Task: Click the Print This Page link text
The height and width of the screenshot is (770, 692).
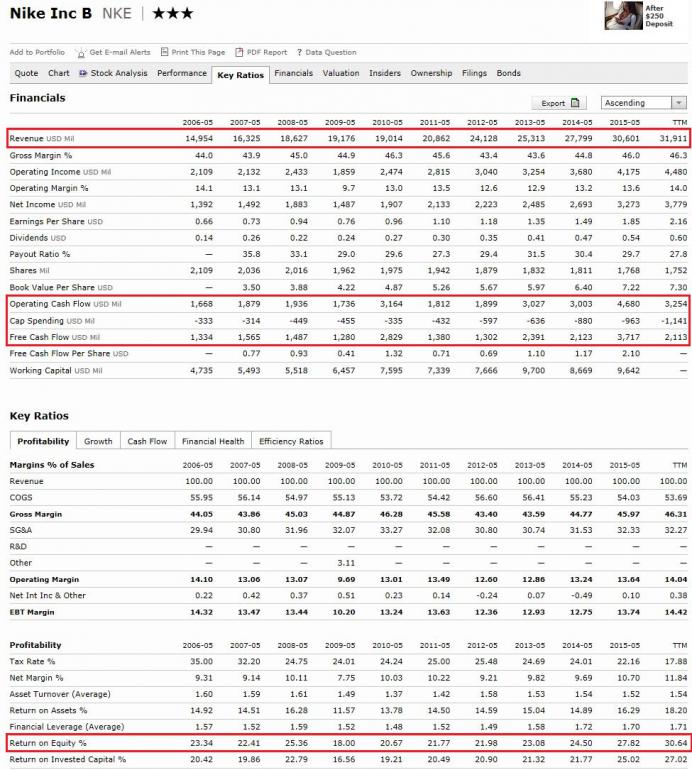Action: click(x=198, y=52)
